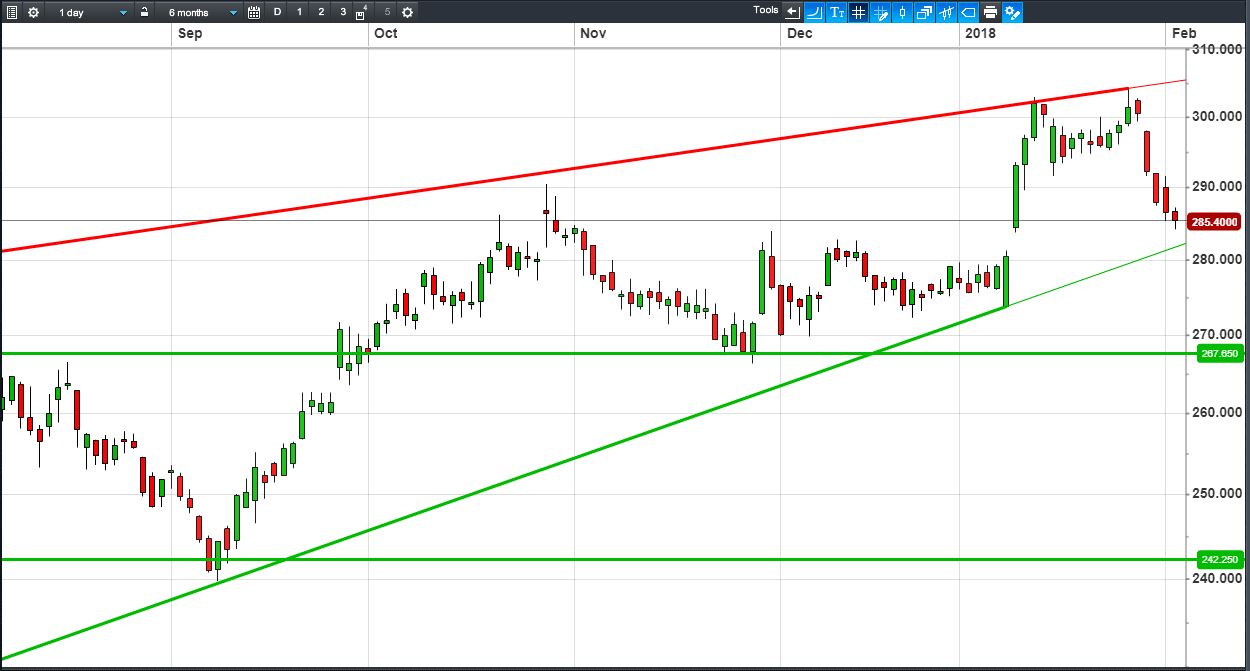The width and height of the screenshot is (1250, 671).
Task: Click the 240.000 price axis label
Action: tap(1219, 579)
